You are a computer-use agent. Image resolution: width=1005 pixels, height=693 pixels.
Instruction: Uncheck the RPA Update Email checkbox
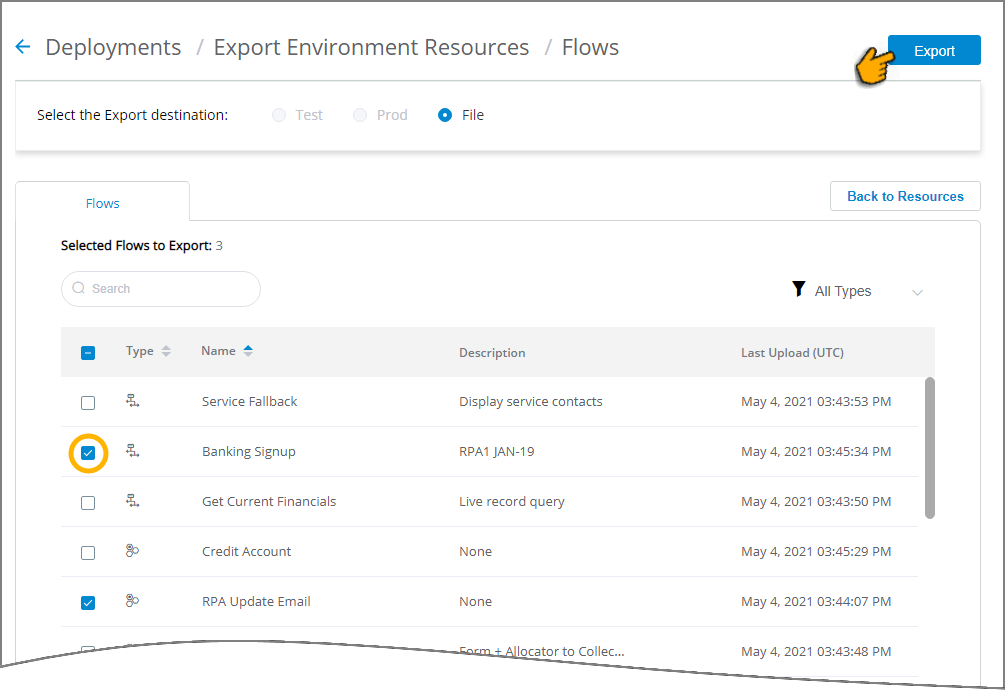click(88, 603)
